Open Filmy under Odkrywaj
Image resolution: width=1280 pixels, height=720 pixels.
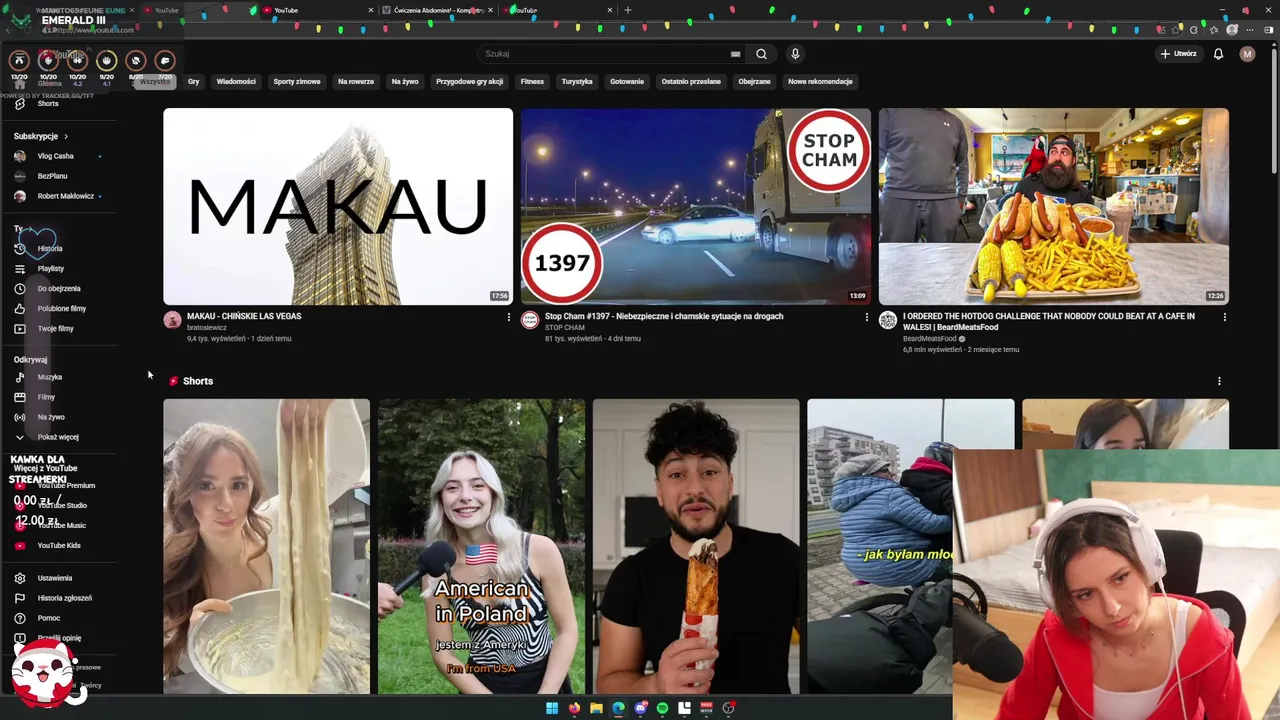pos(46,397)
